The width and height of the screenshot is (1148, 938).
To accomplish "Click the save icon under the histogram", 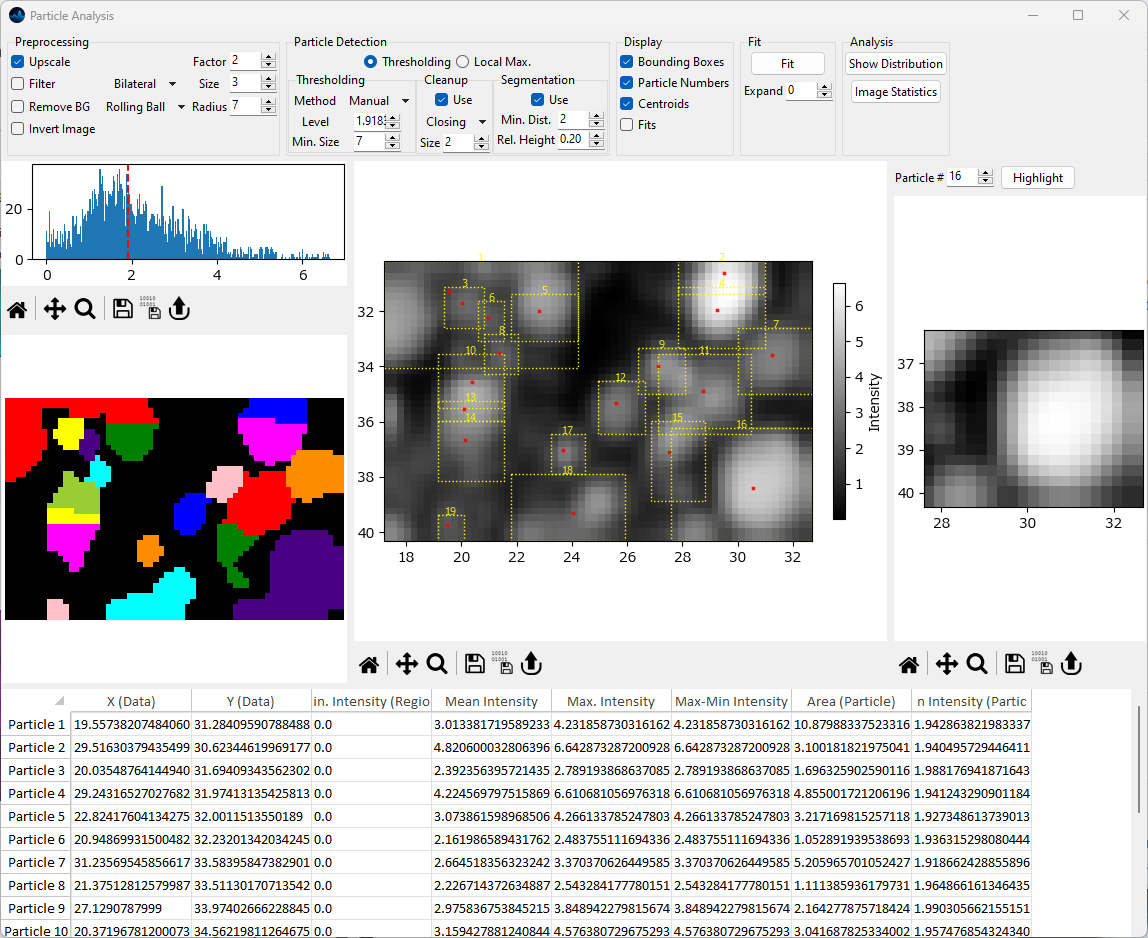I will point(123,309).
